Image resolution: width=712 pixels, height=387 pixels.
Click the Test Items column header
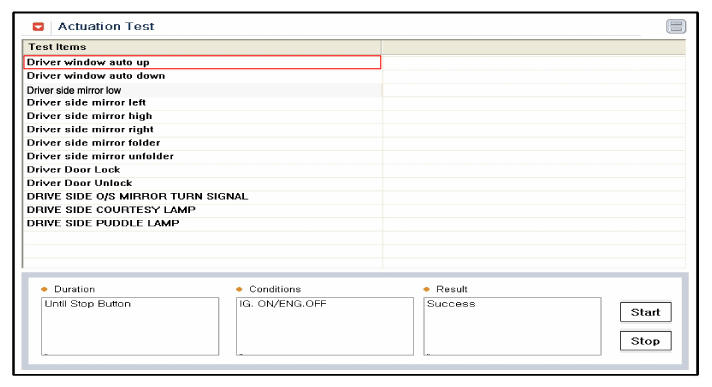(x=202, y=47)
